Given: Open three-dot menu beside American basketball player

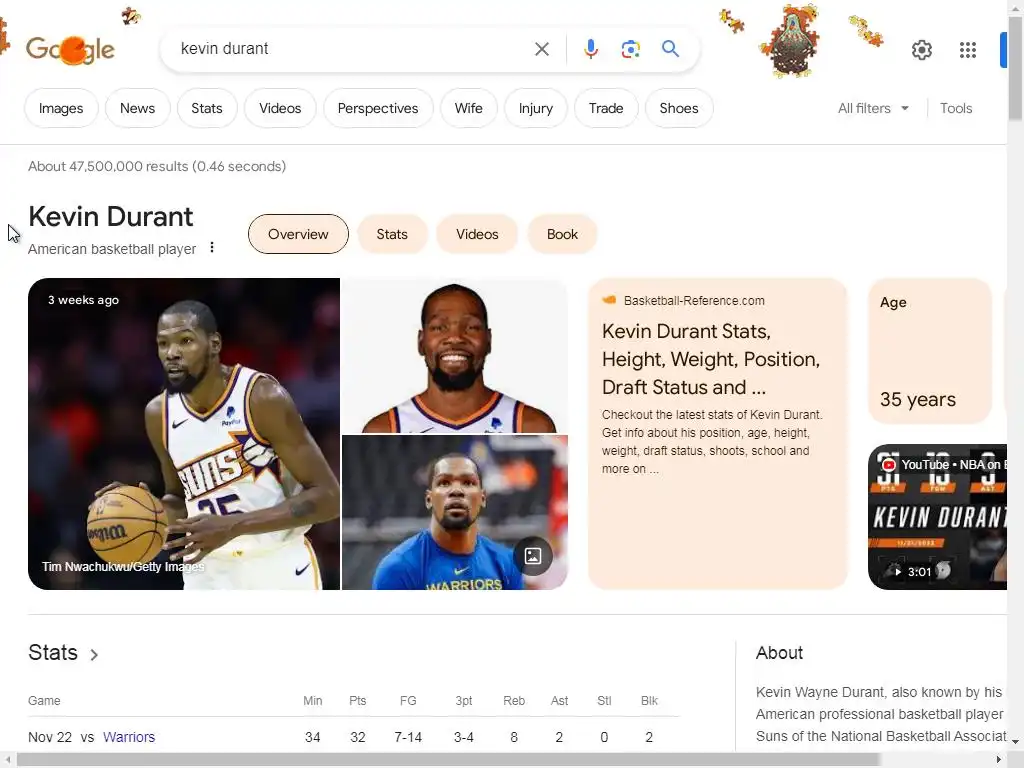Looking at the screenshot, I should [212, 248].
